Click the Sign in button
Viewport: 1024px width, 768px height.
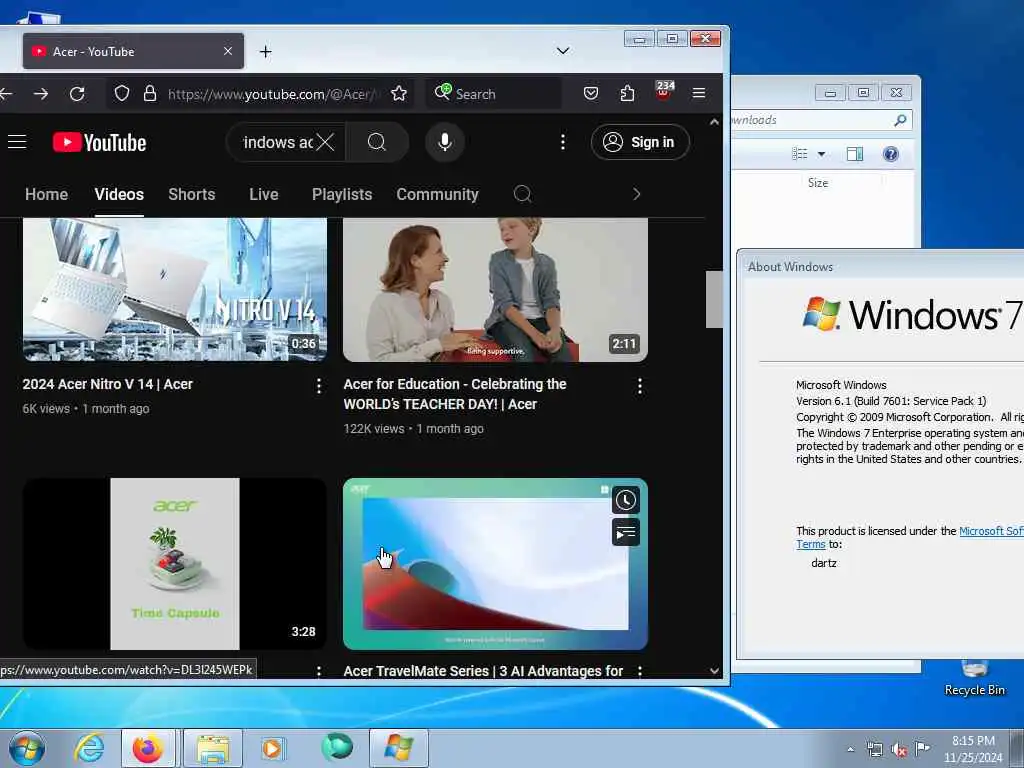[640, 142]
